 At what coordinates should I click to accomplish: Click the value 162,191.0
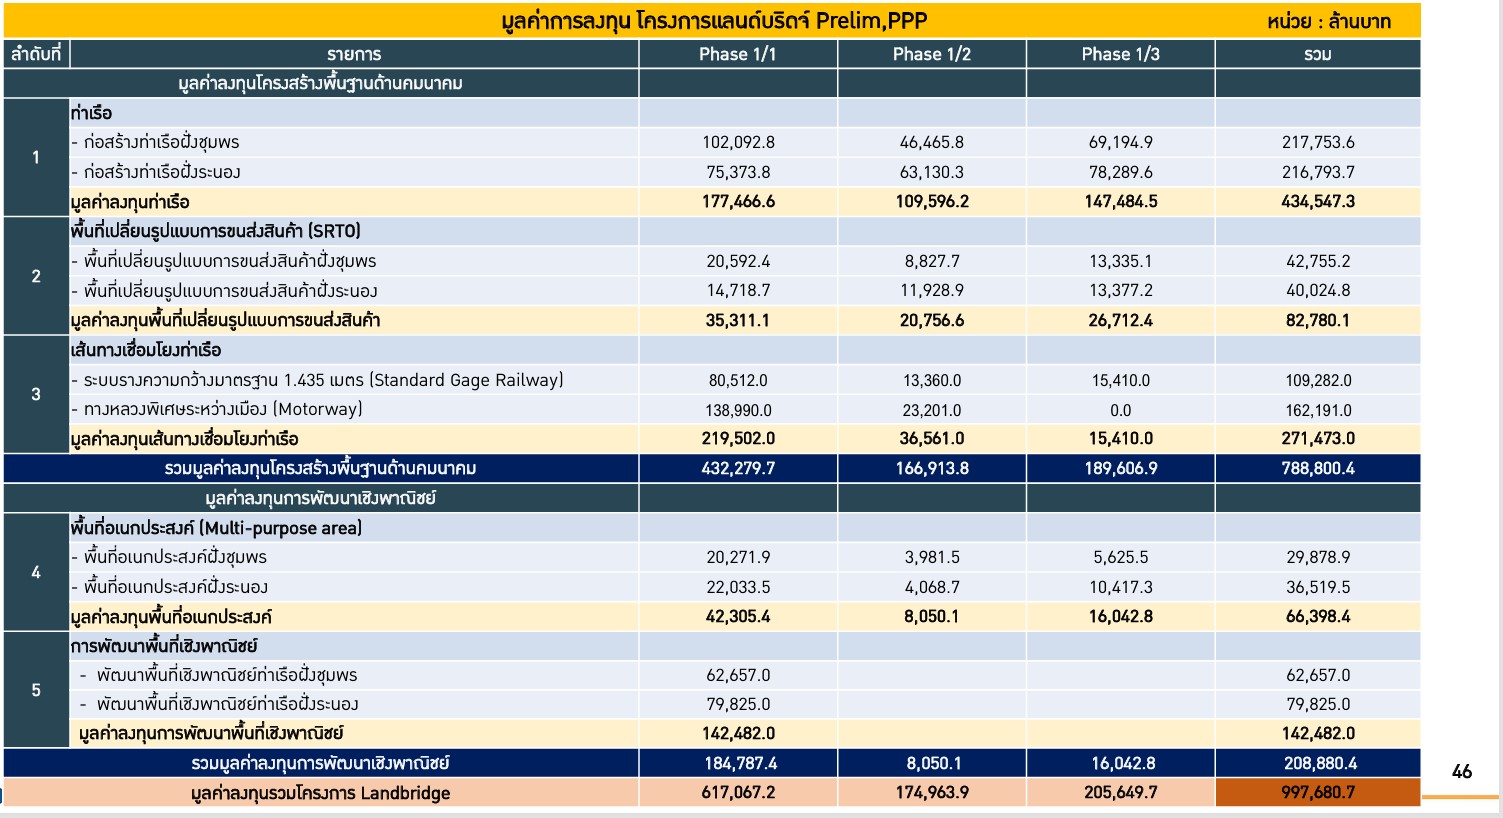coord(1318,410)
